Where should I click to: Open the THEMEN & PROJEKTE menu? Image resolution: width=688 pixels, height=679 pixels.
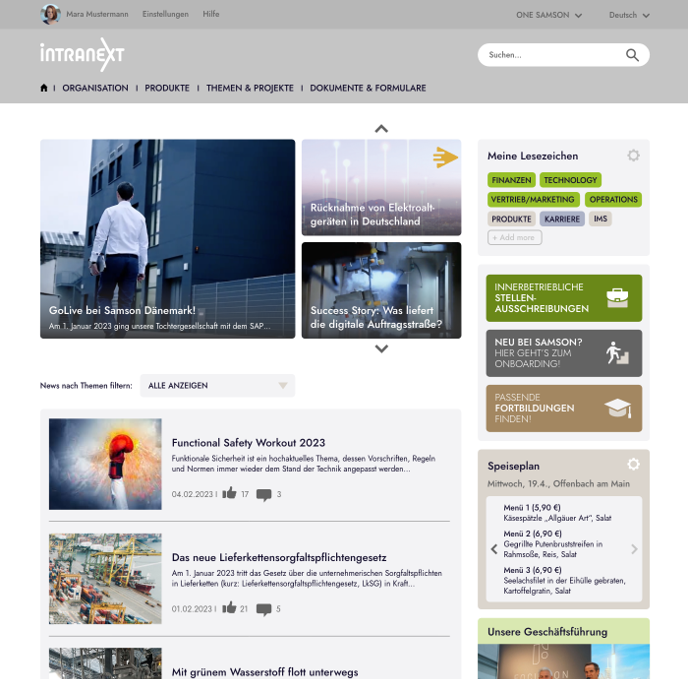click(x=250, y=88)
